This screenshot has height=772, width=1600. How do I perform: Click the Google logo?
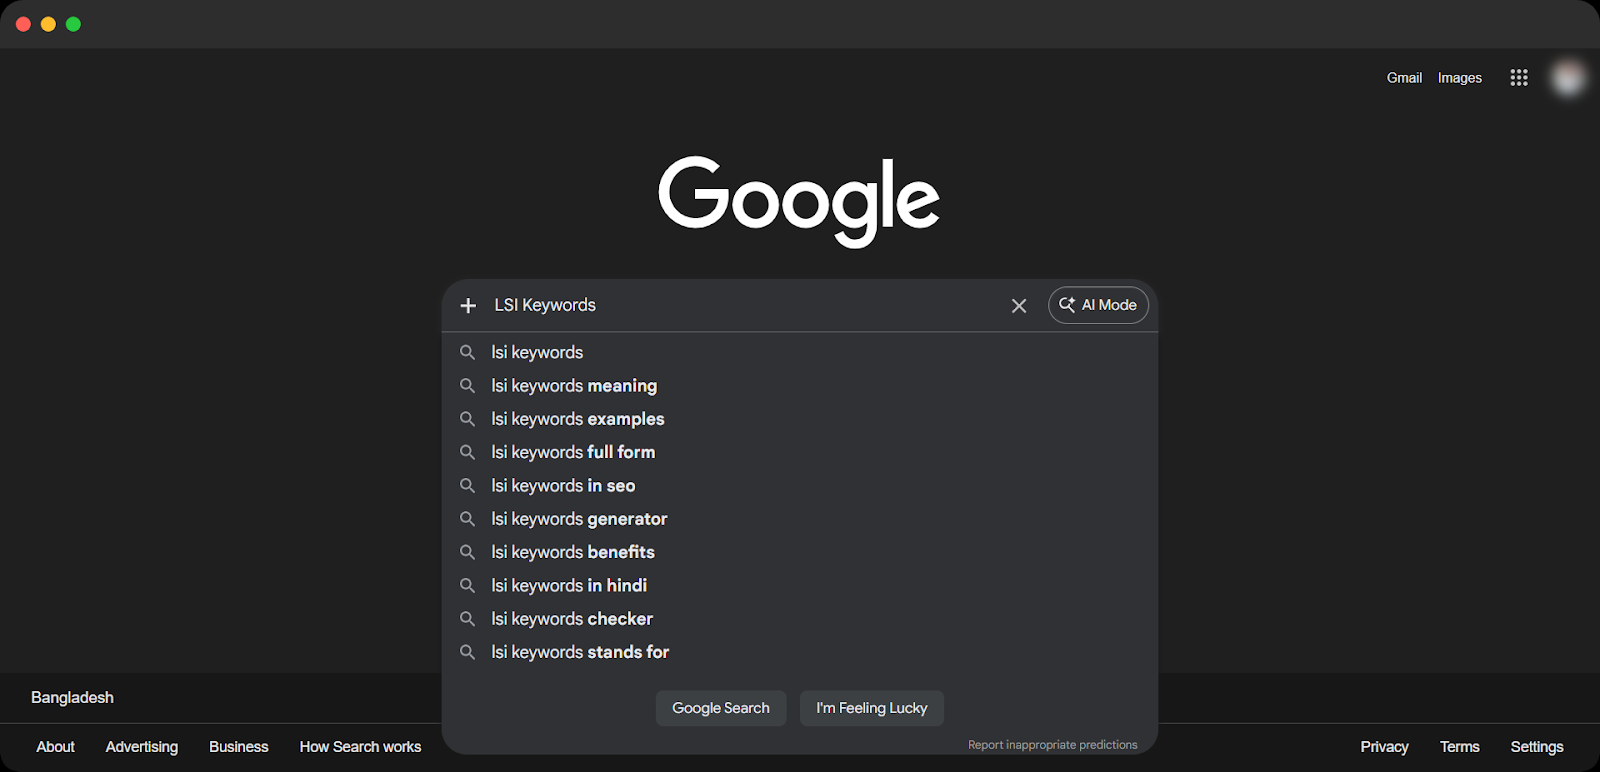click(799, 201)
